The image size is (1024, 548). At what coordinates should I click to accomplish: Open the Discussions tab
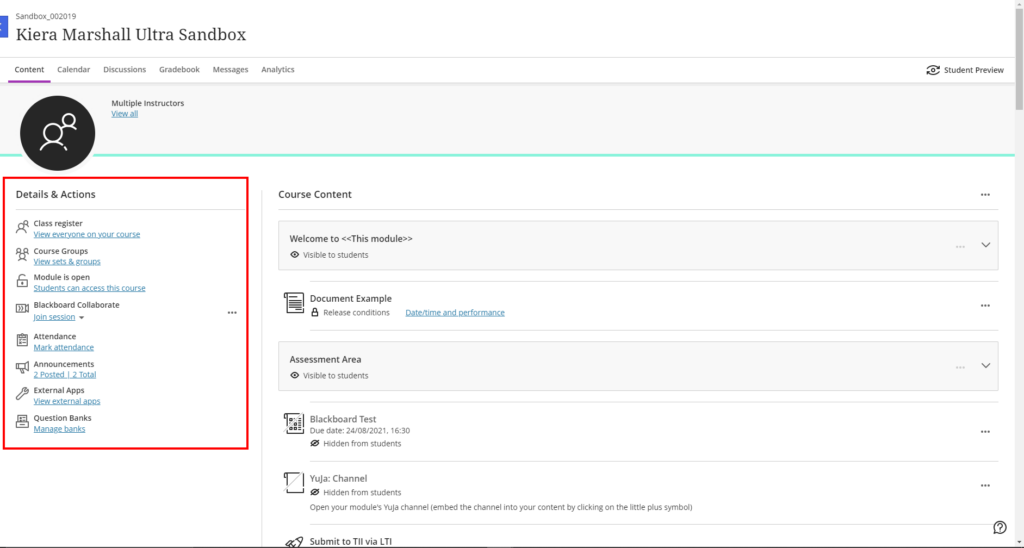click(125, 69)
